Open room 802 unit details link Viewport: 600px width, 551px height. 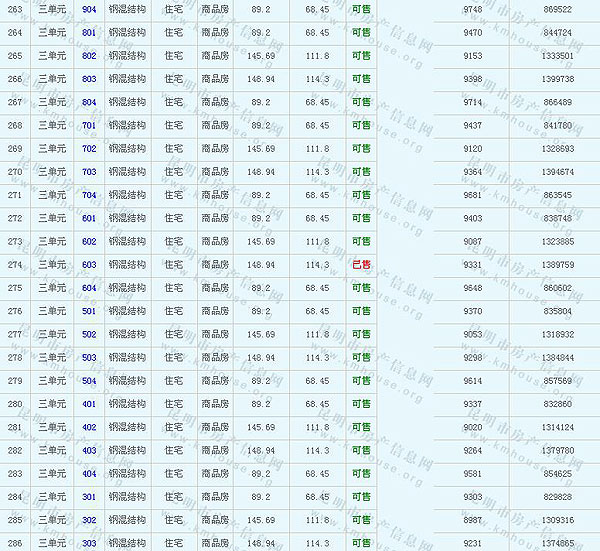point(89,55)
